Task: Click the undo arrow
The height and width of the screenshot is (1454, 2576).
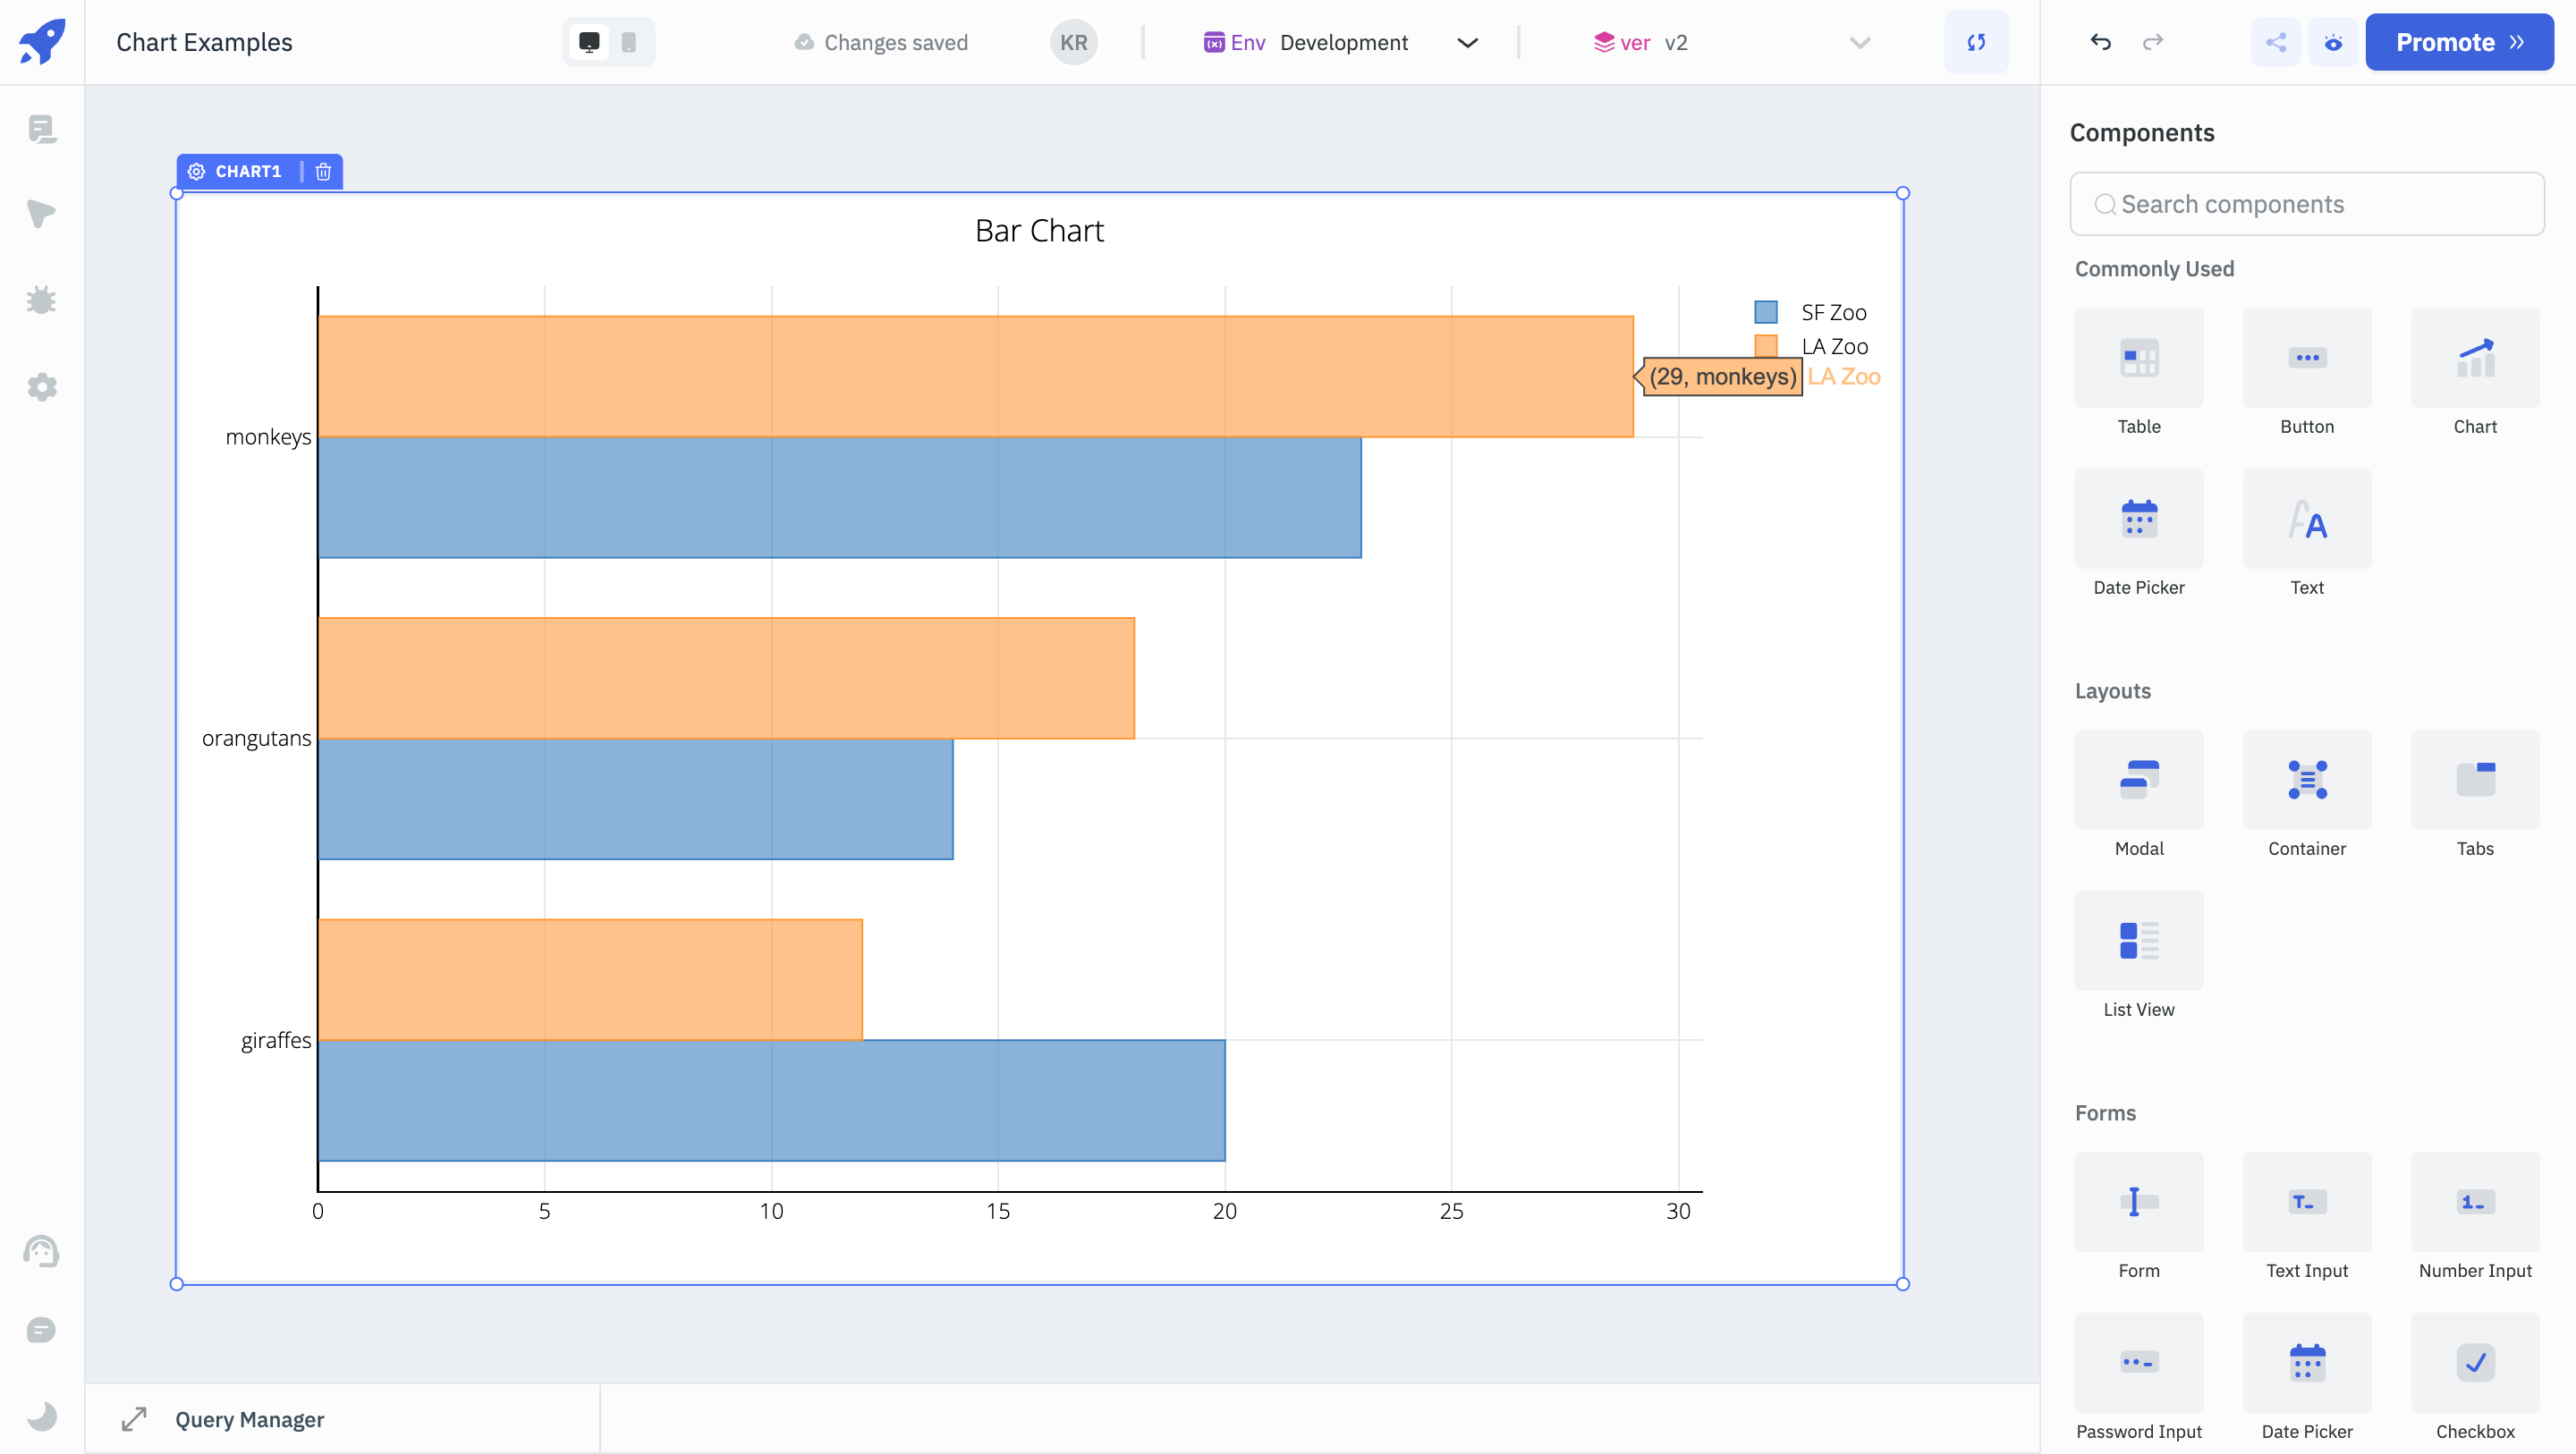Action: click(x=2100, y=42)
